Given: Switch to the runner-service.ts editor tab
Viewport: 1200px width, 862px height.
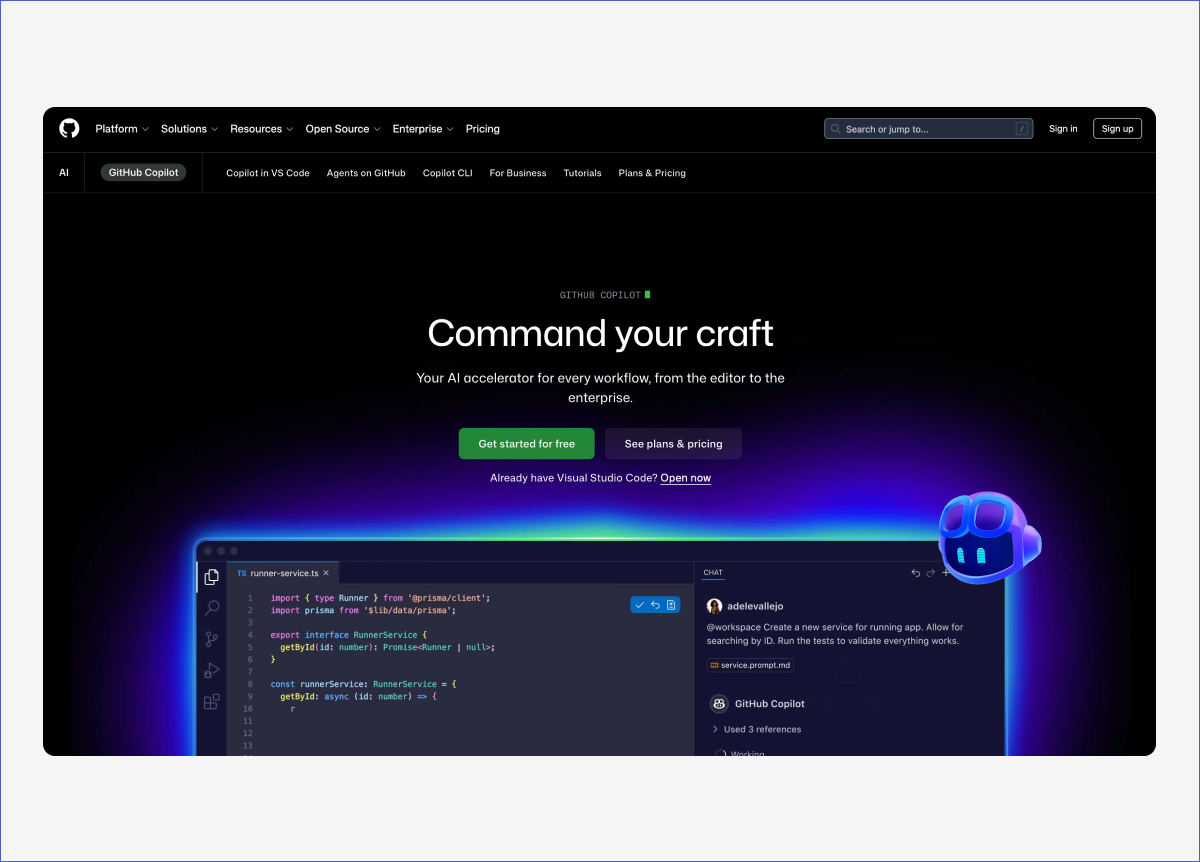Looking at the screenshot, I should (x=284, y=573).
